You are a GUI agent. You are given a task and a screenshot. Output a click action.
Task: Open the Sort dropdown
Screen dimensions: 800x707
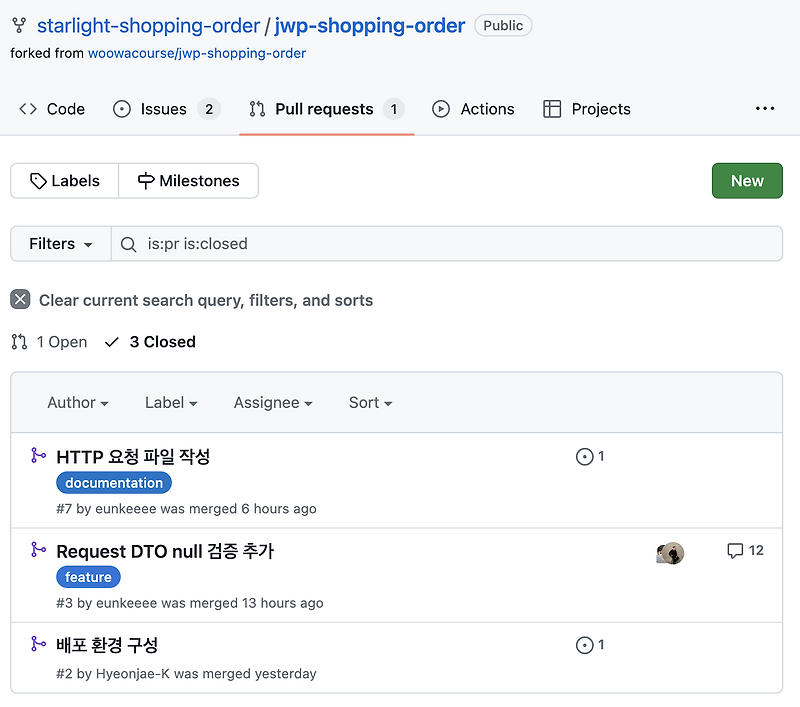point(369,402)
